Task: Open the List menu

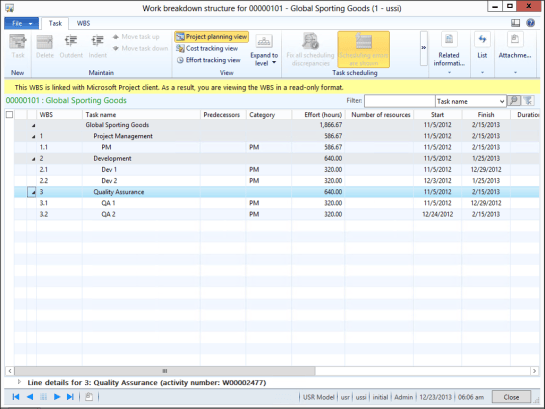Action: 482,53
